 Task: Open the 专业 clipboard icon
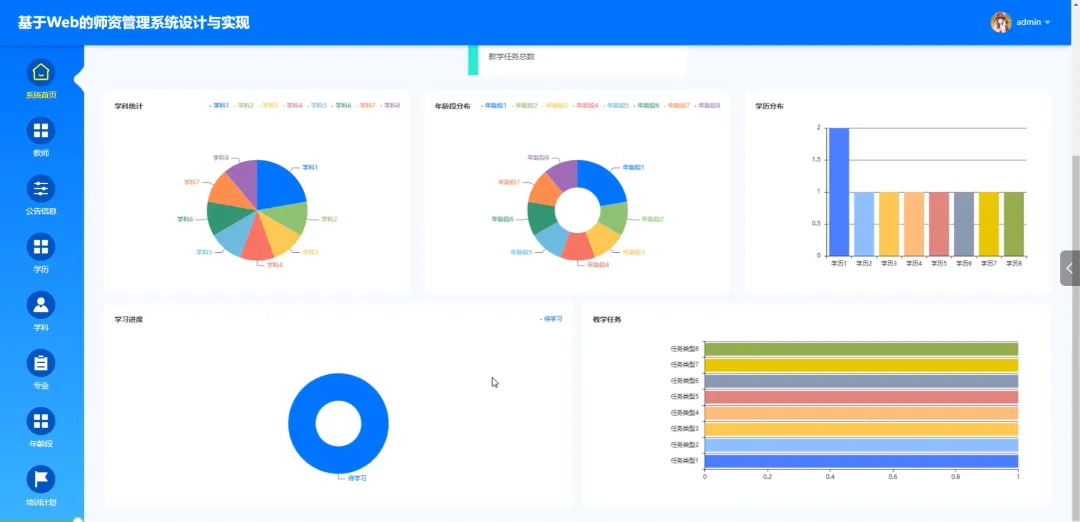point(41,363)
